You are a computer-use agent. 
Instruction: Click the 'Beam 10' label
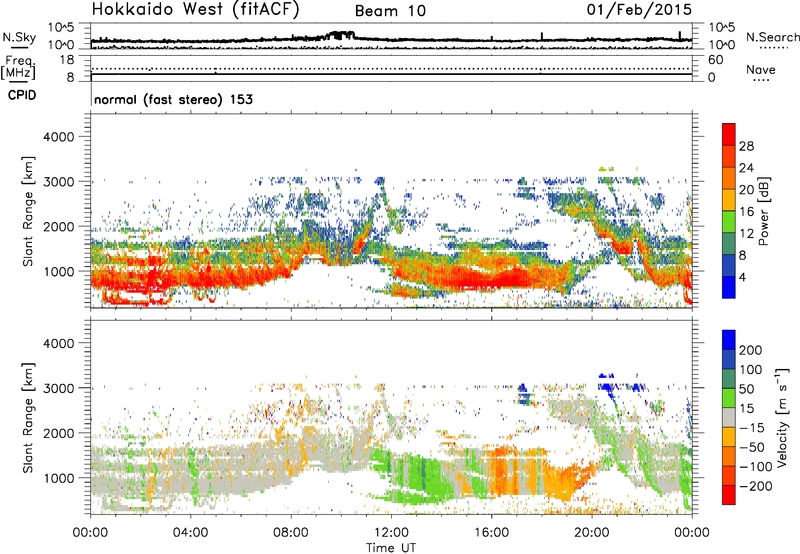point(390,11)
